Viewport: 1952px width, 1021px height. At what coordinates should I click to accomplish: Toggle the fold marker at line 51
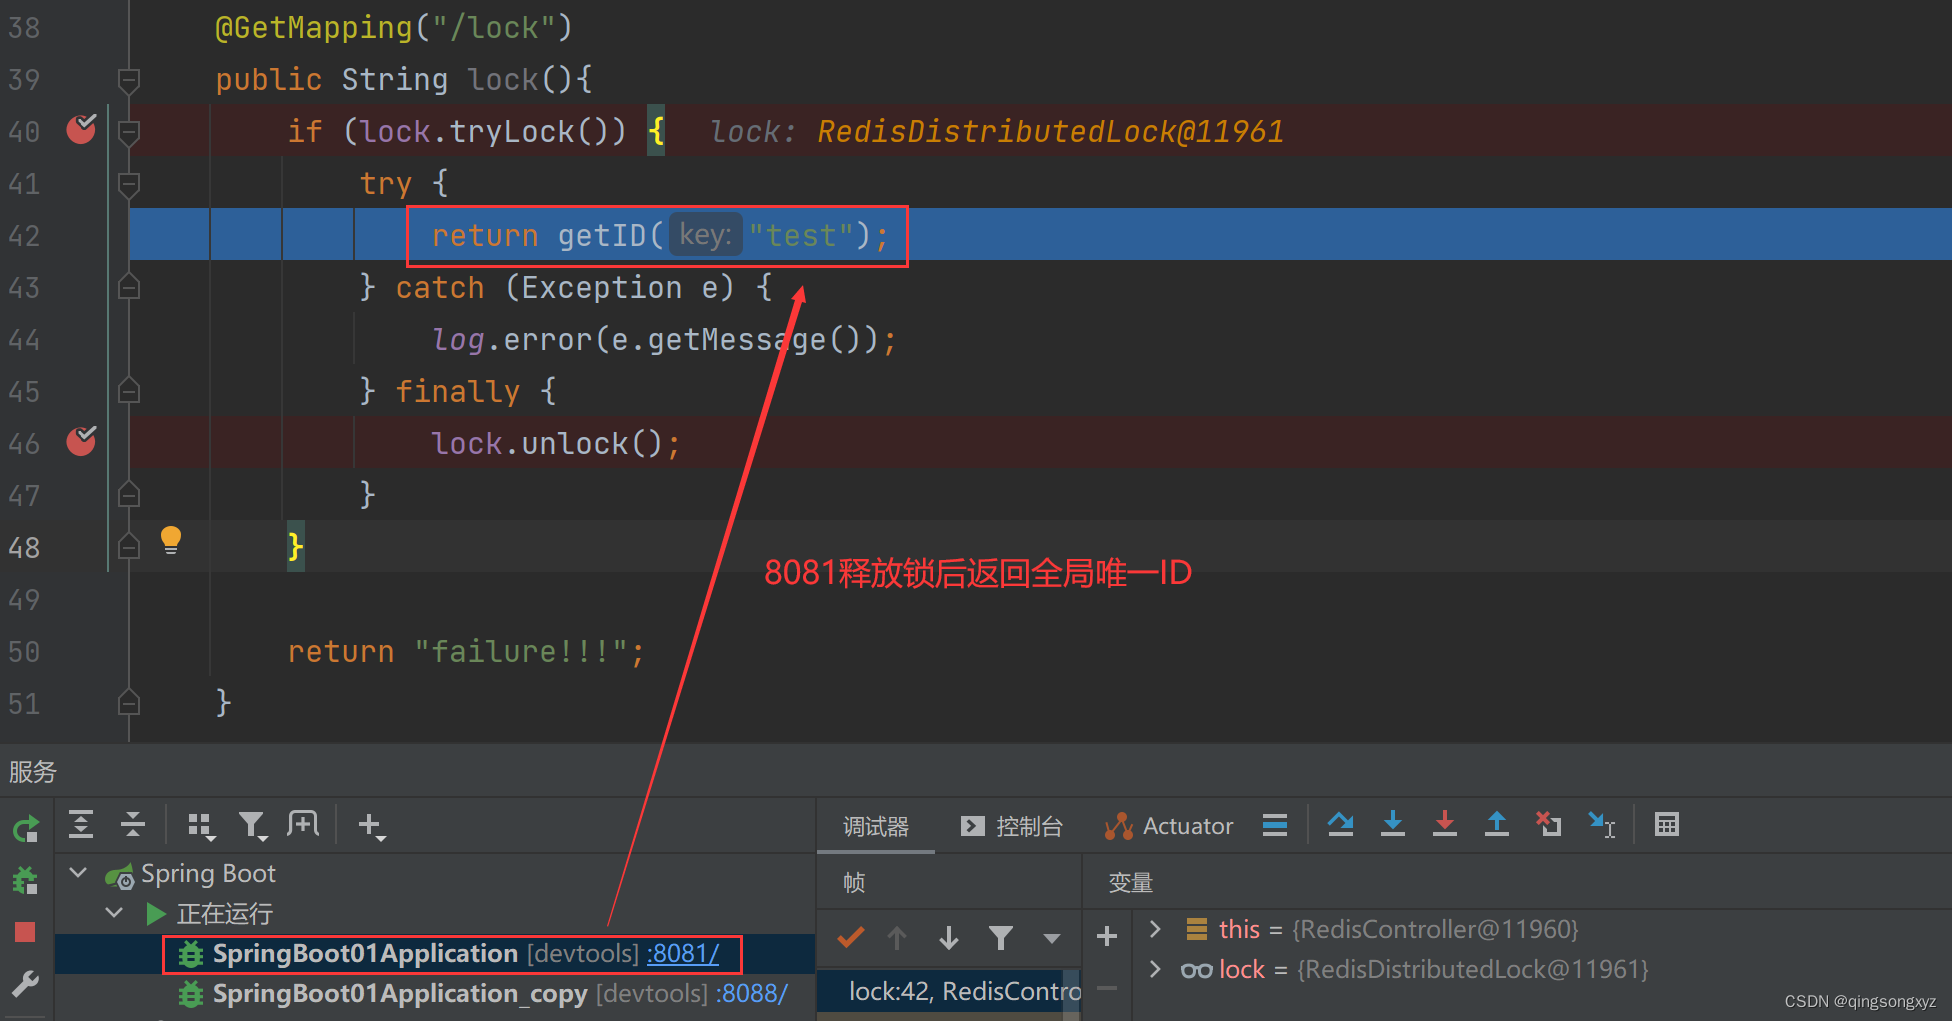129,703
